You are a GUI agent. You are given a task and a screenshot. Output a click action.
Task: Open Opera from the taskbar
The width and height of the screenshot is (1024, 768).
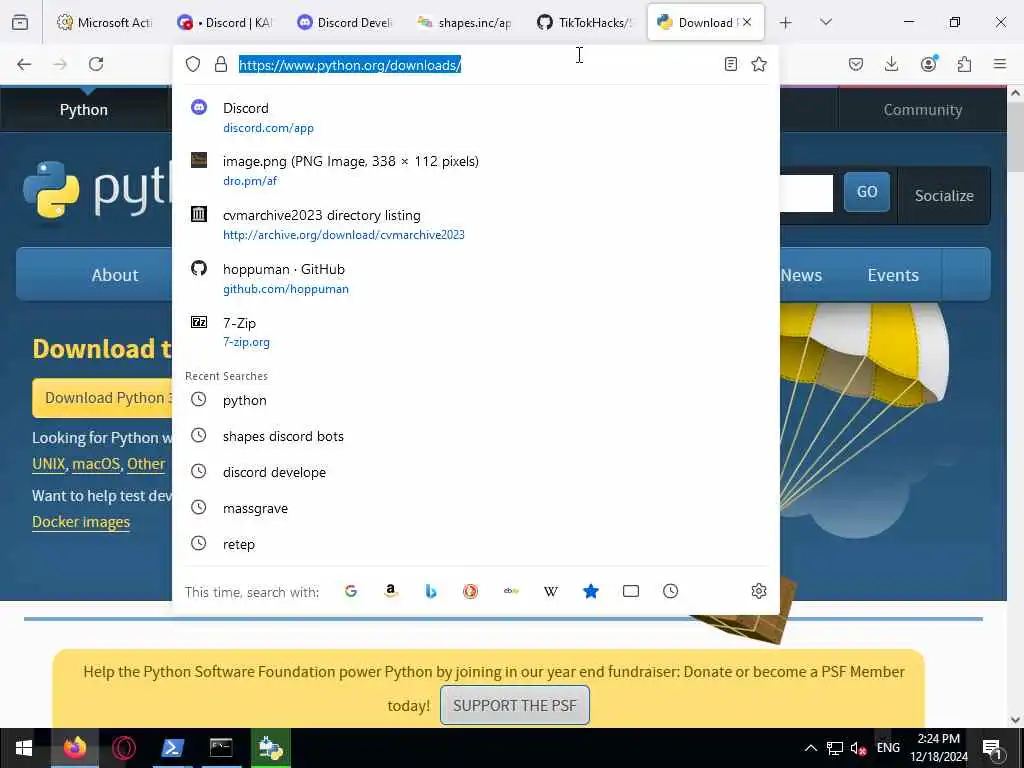pos(123,748)
